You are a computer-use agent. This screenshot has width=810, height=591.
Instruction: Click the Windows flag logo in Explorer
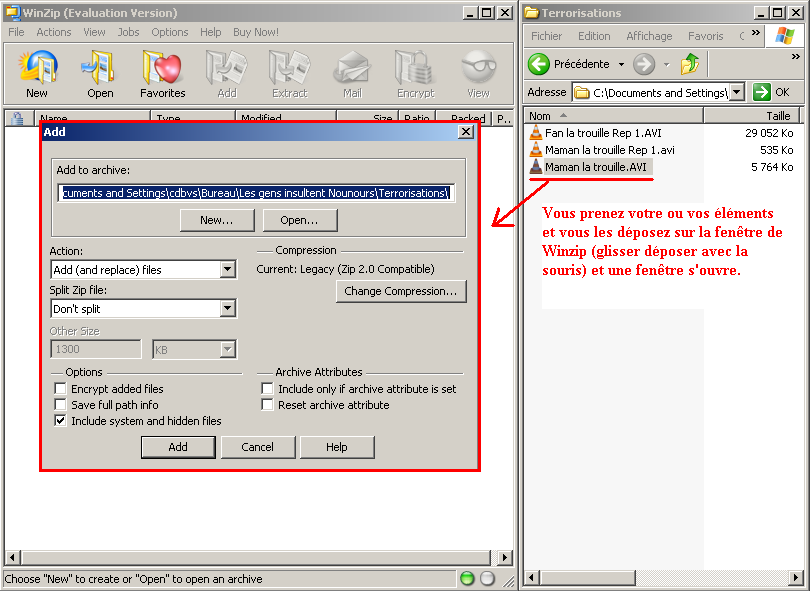click(x=785, y=36)
